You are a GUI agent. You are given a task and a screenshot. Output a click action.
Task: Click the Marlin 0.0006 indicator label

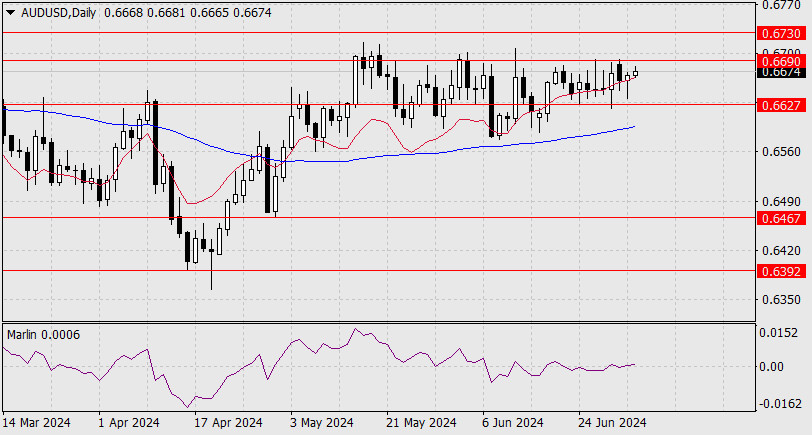44,335
